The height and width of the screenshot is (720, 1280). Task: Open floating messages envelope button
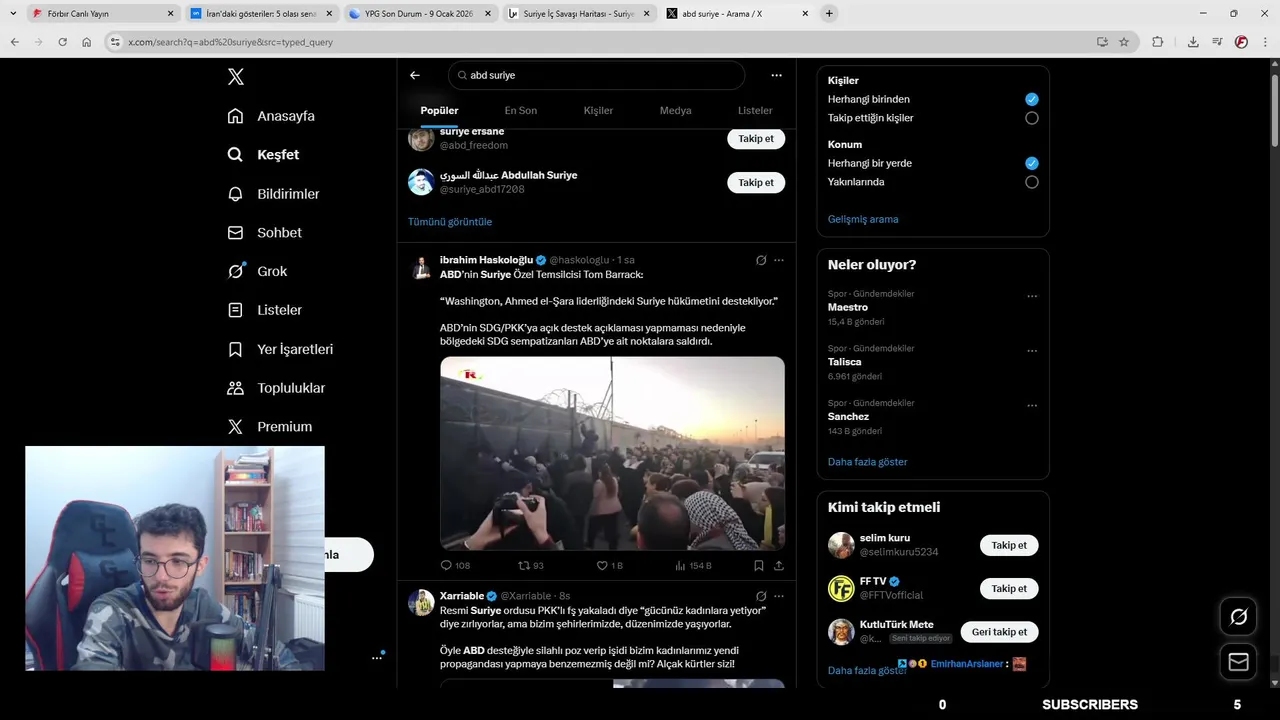(1238, 662)
